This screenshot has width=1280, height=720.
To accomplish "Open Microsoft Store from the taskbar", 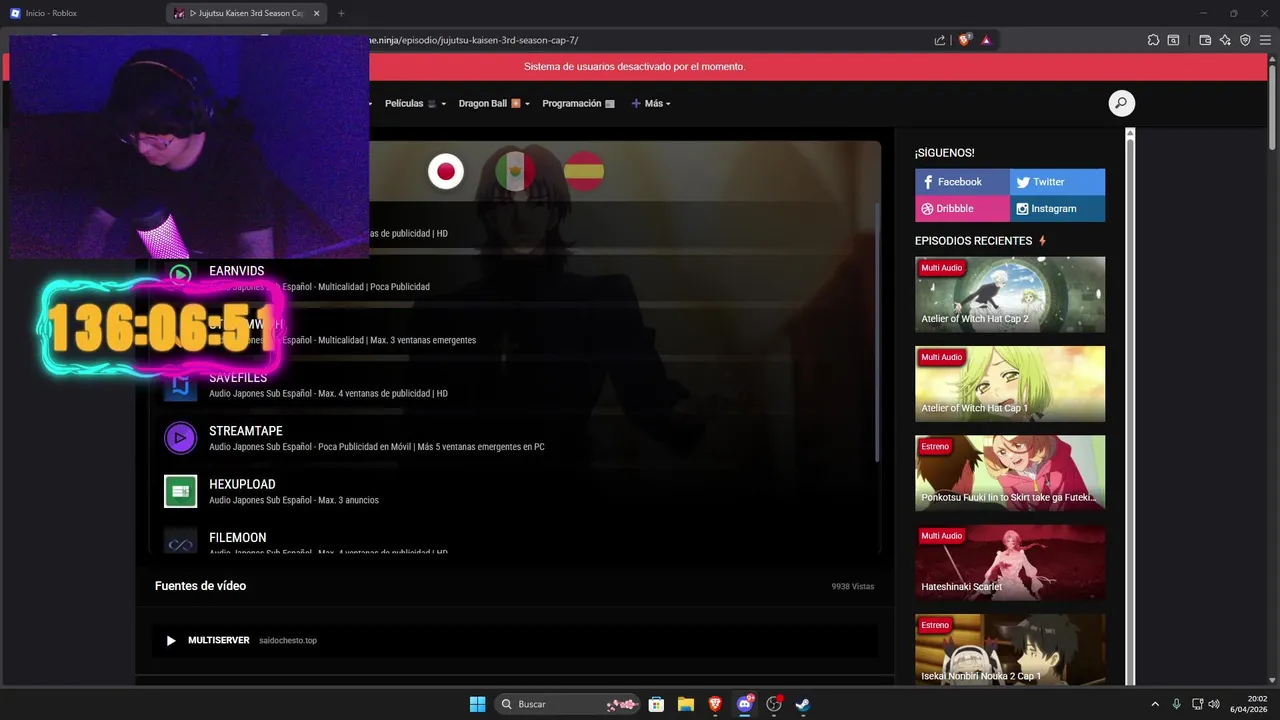I will (656, 704).
